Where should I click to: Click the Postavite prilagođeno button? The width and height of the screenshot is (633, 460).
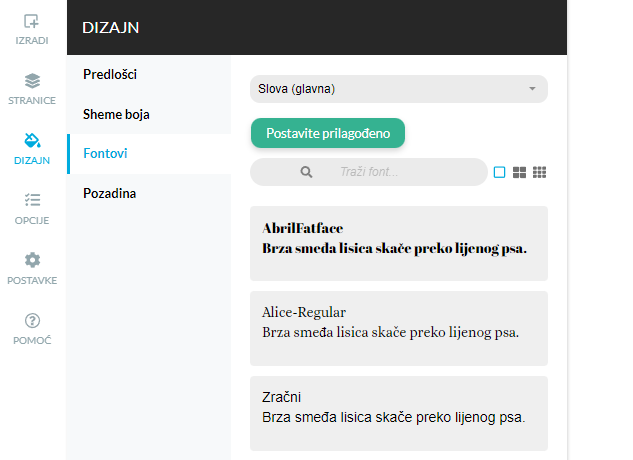327,133
